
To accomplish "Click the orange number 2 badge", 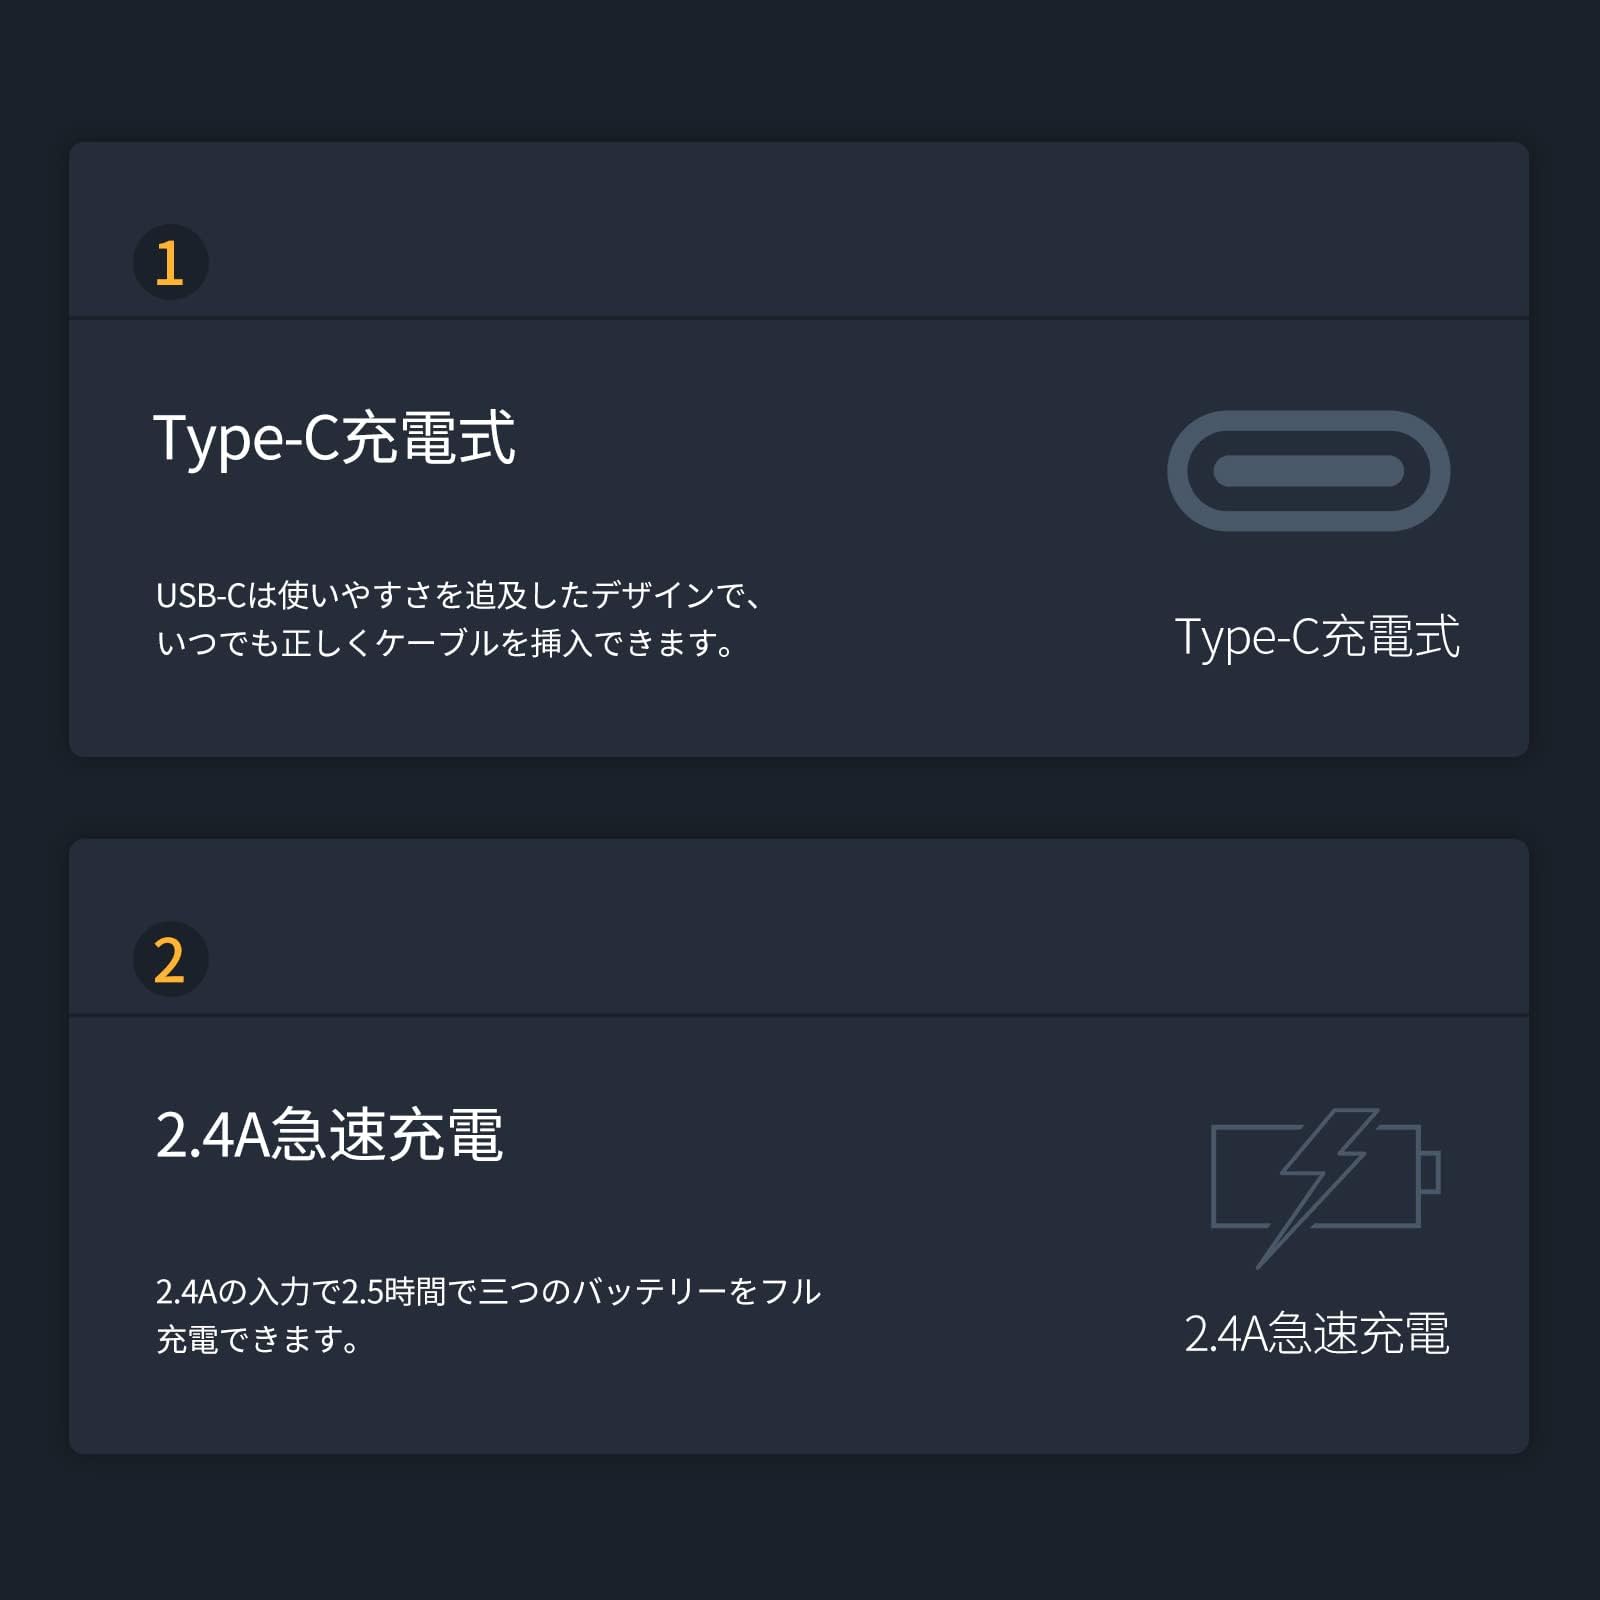I will pyautogui.click(x=170, y=959).
